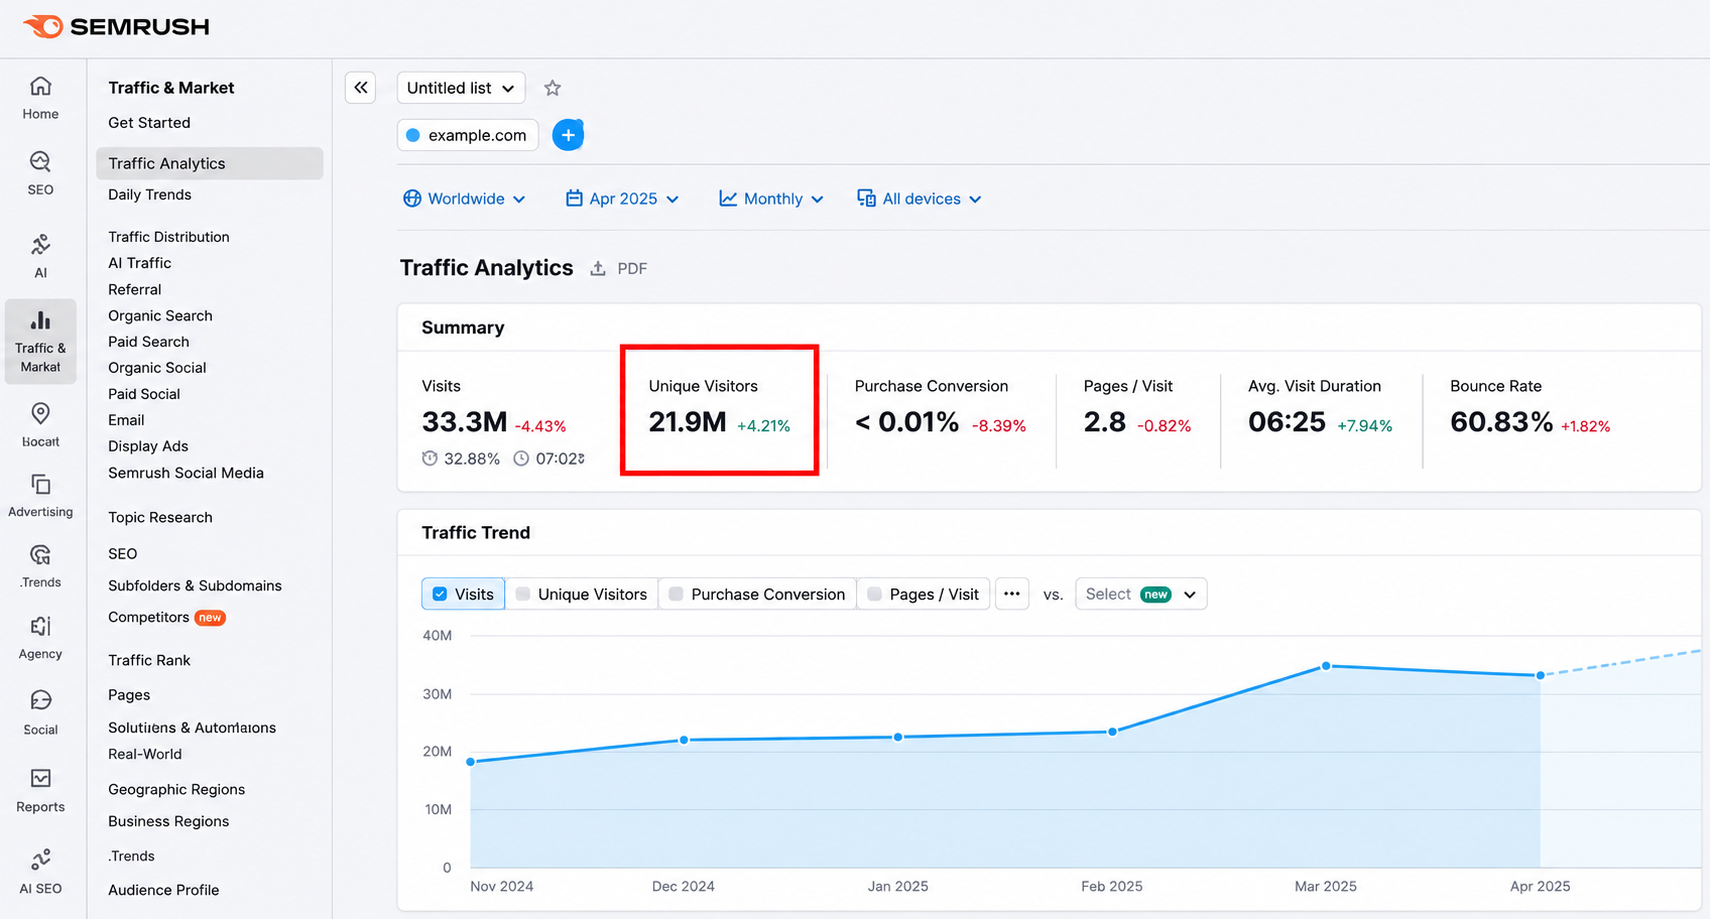Open Business Regions in the side menu
Image resolution: width=1710 pixels, height=919 pixels.
tap(169, 821)
